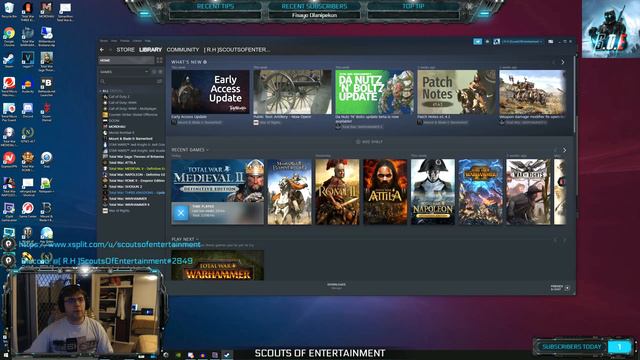Open Attila recent game cover
This screenshot has height=360, width=640.
(x=385, y=192)
